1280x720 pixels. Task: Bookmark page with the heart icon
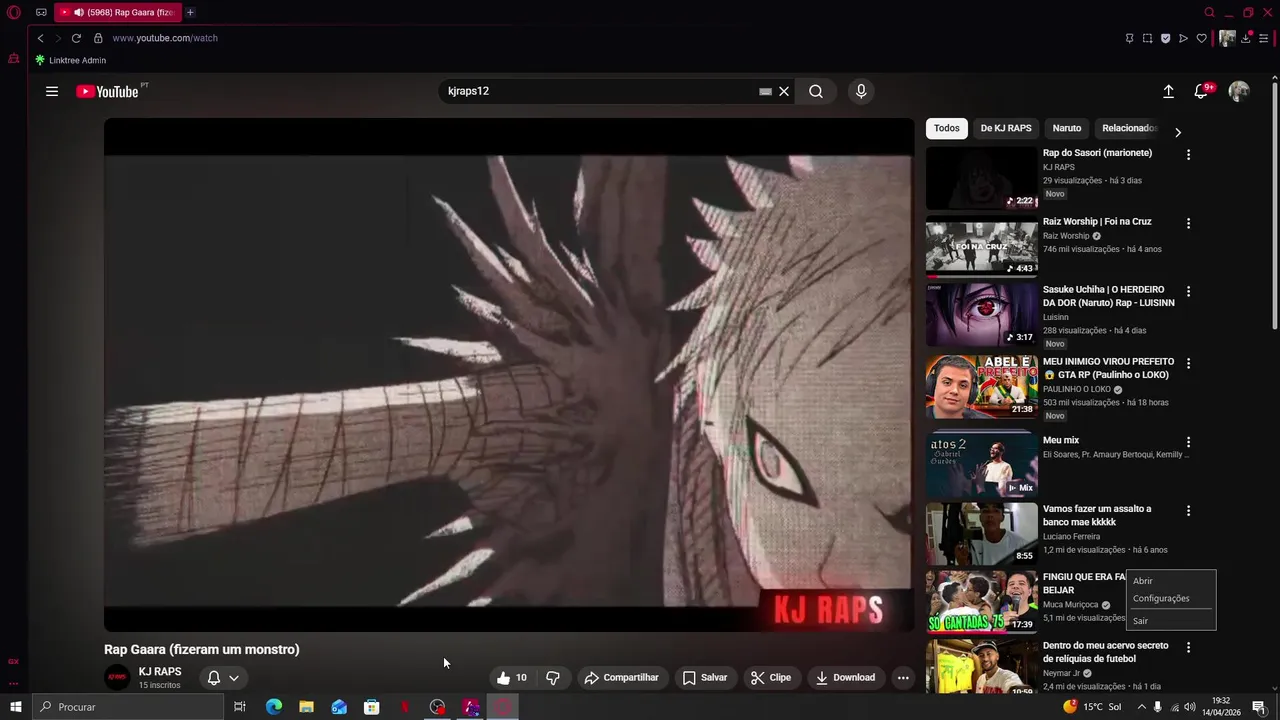[1202, 38]
